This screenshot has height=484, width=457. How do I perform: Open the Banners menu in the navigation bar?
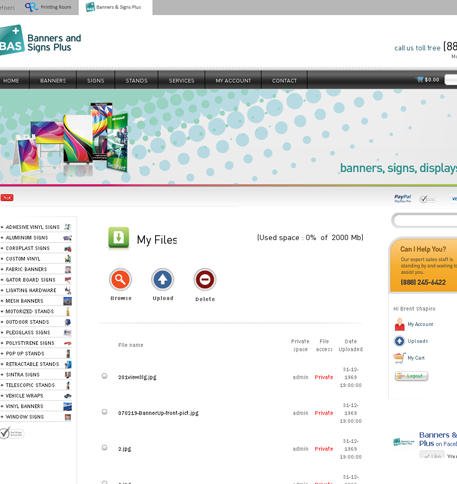point(53,80)
